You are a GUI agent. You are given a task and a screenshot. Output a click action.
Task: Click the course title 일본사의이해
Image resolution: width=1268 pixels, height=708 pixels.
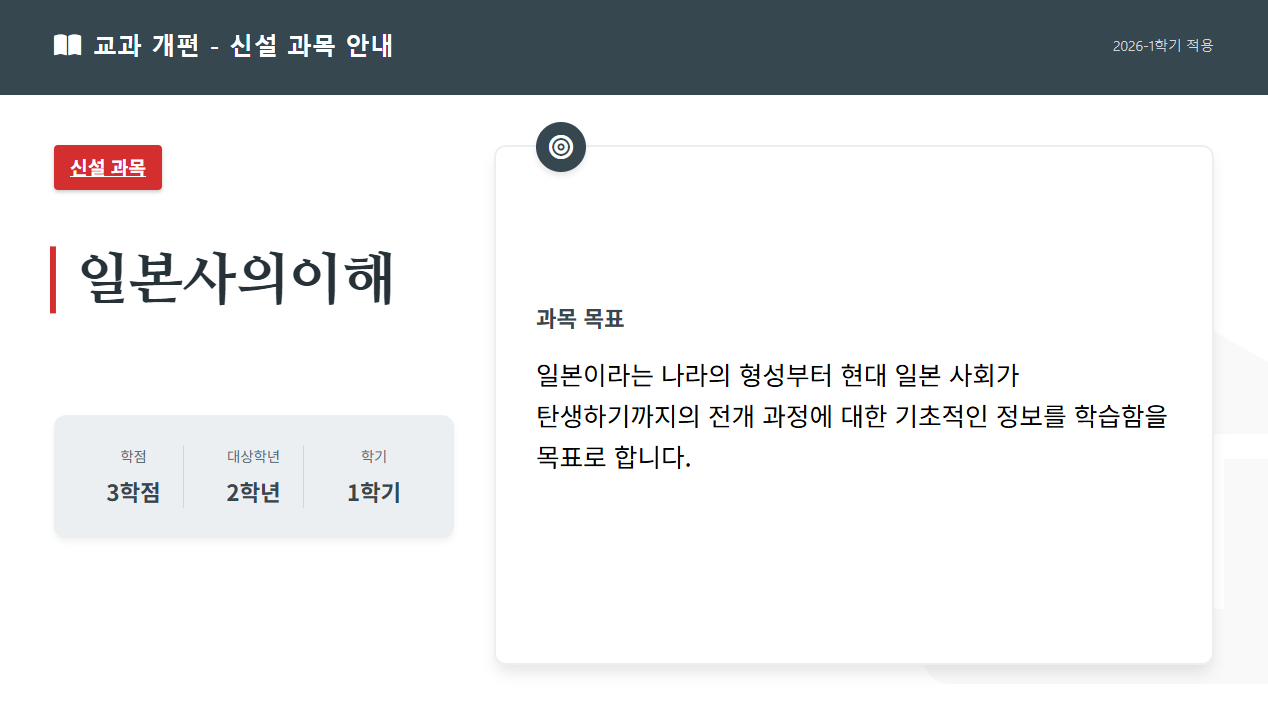point(237,280)
